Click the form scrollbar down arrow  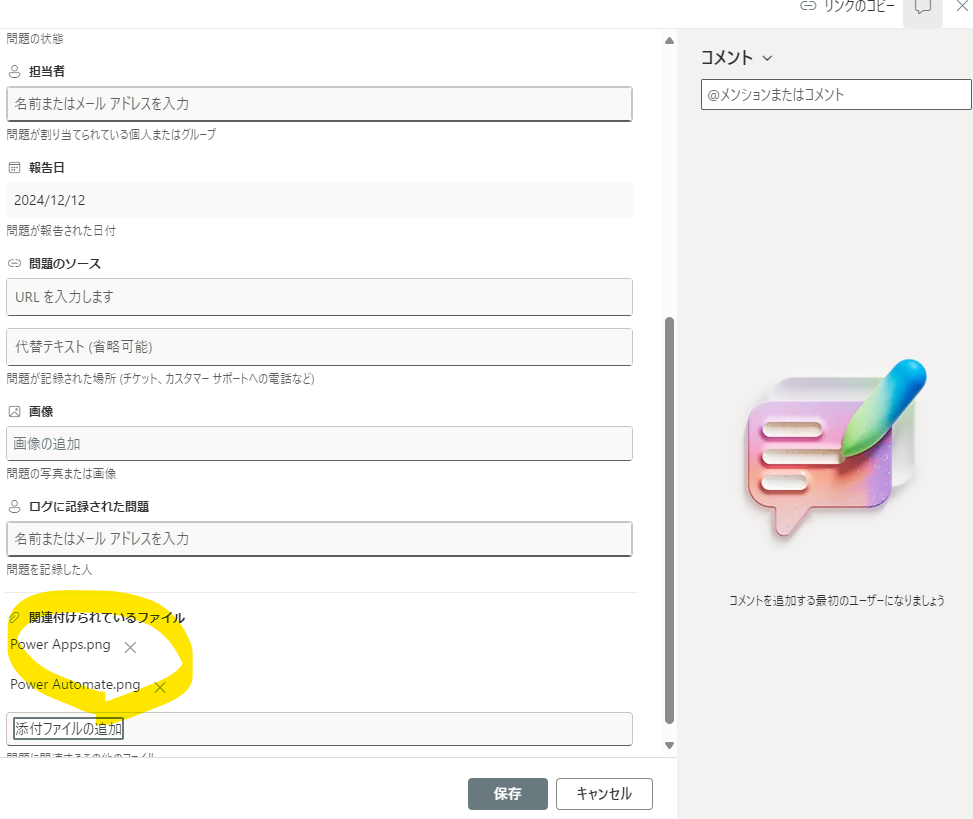click(669, 745)
